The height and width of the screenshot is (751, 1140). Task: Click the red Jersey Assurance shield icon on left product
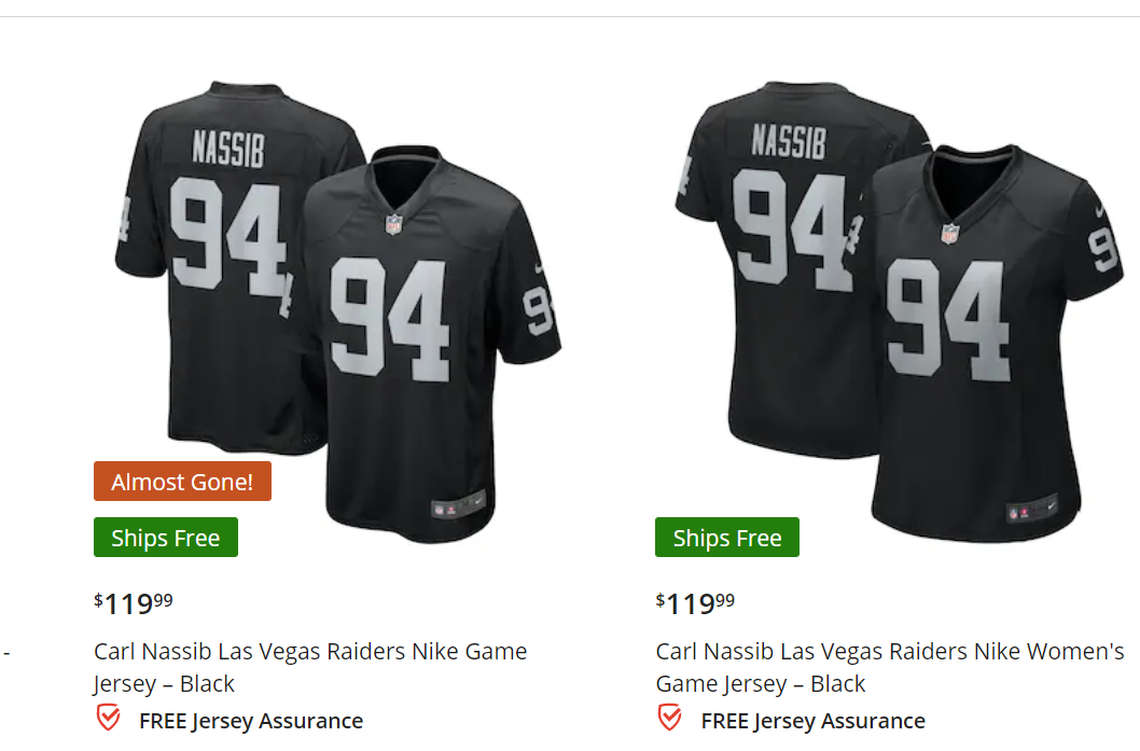coord(108,716)
